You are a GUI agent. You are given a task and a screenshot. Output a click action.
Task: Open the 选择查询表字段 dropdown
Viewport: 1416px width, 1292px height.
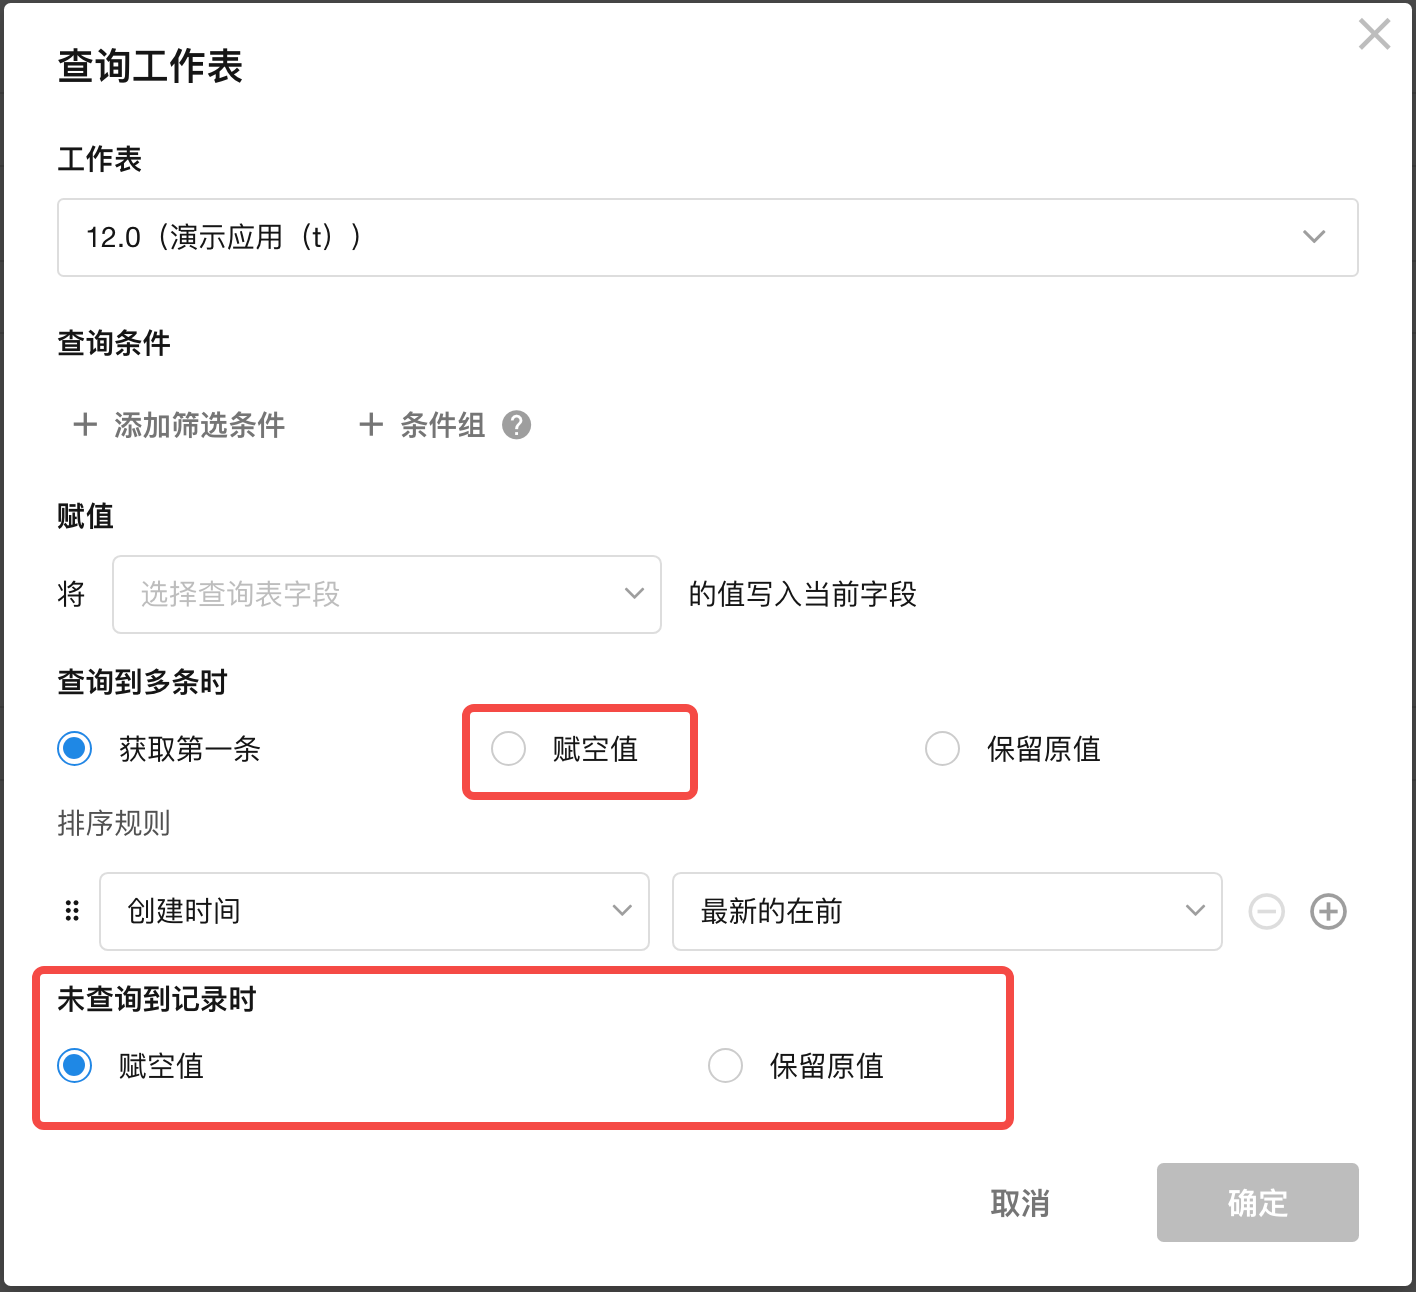[386, 595]
